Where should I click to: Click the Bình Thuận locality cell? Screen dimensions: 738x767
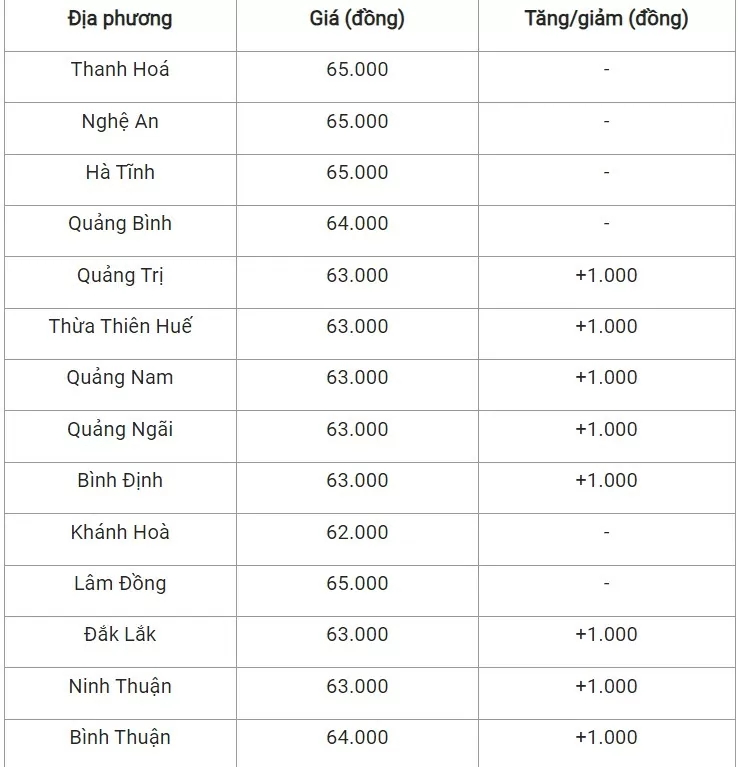click(x=120, y=738)
